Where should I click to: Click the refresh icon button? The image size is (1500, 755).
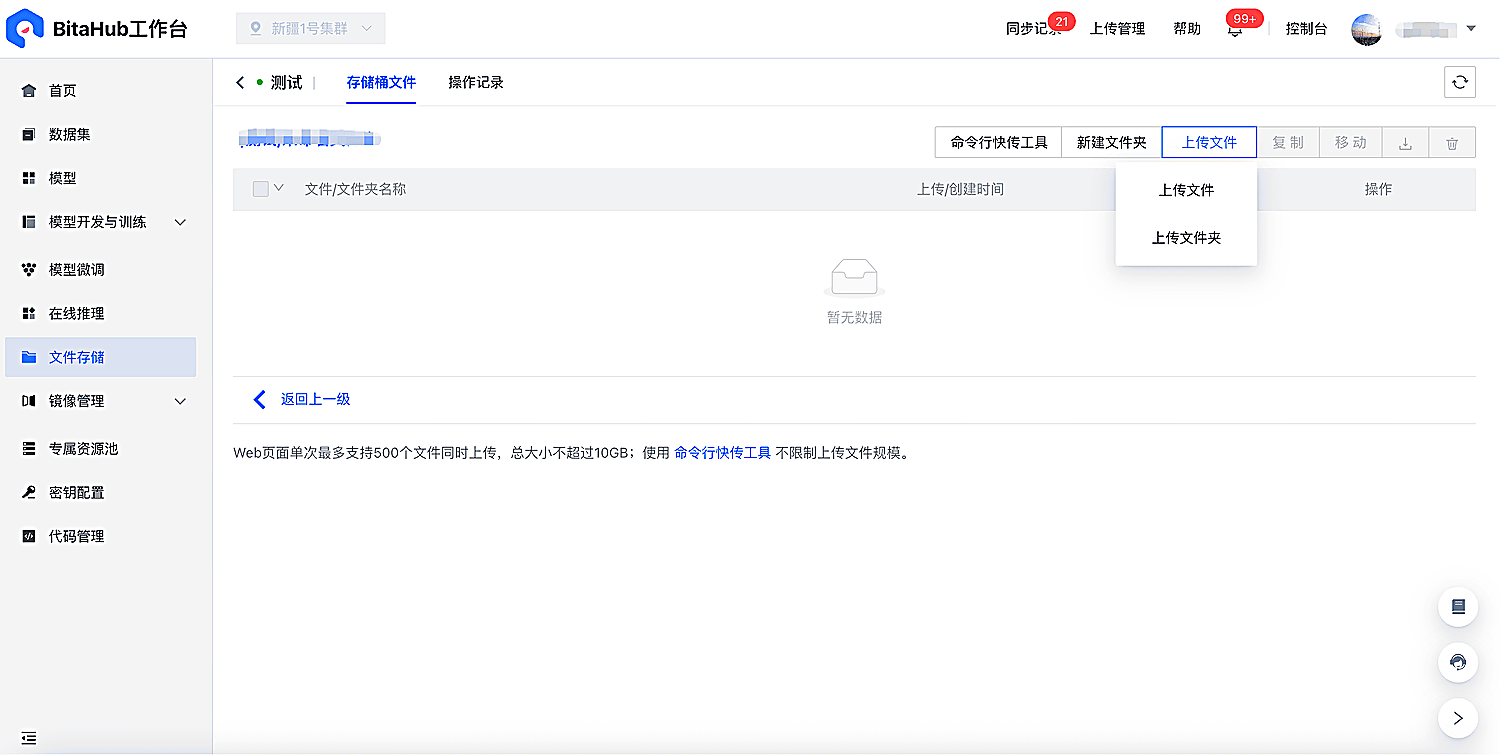1460,82
